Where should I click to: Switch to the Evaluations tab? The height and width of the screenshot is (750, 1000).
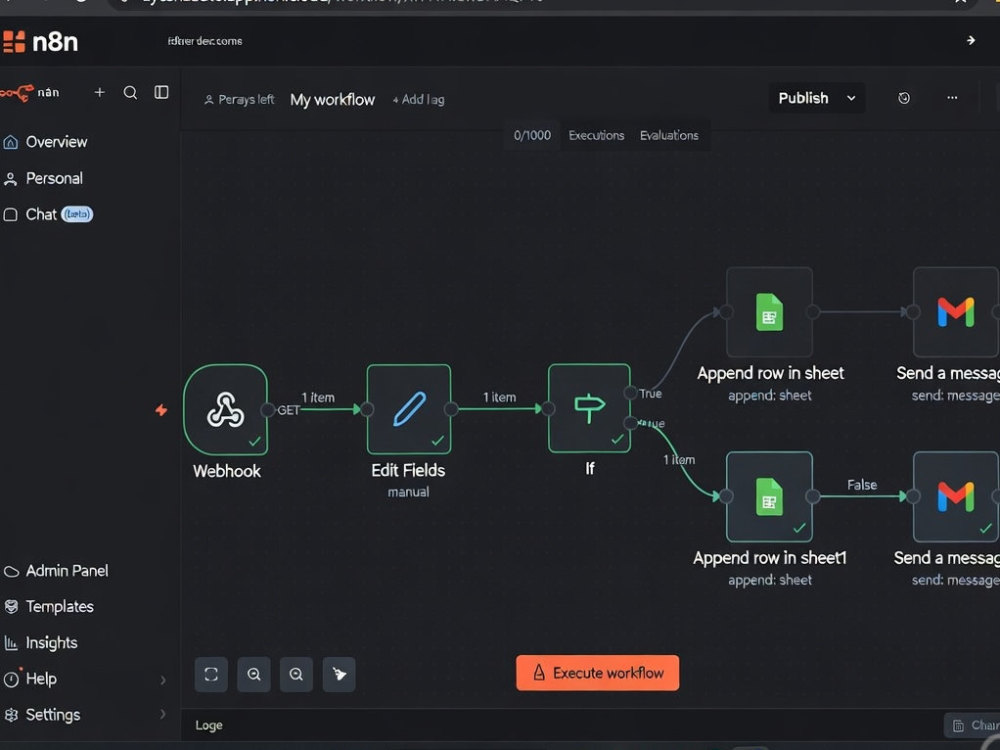pyautogui.click(x=669, y=135)
